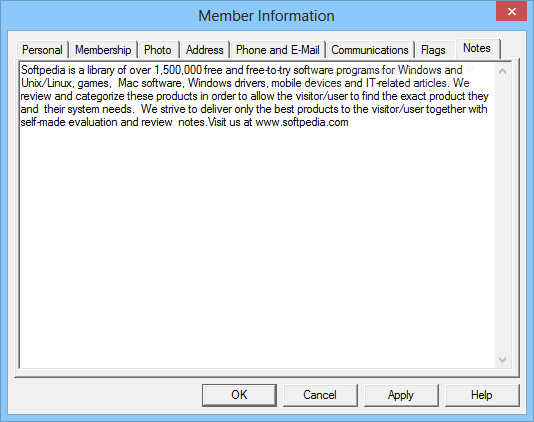534x422 pixels.
Task: Open the Phone and E-Mail tab
Action: point(278,50)
